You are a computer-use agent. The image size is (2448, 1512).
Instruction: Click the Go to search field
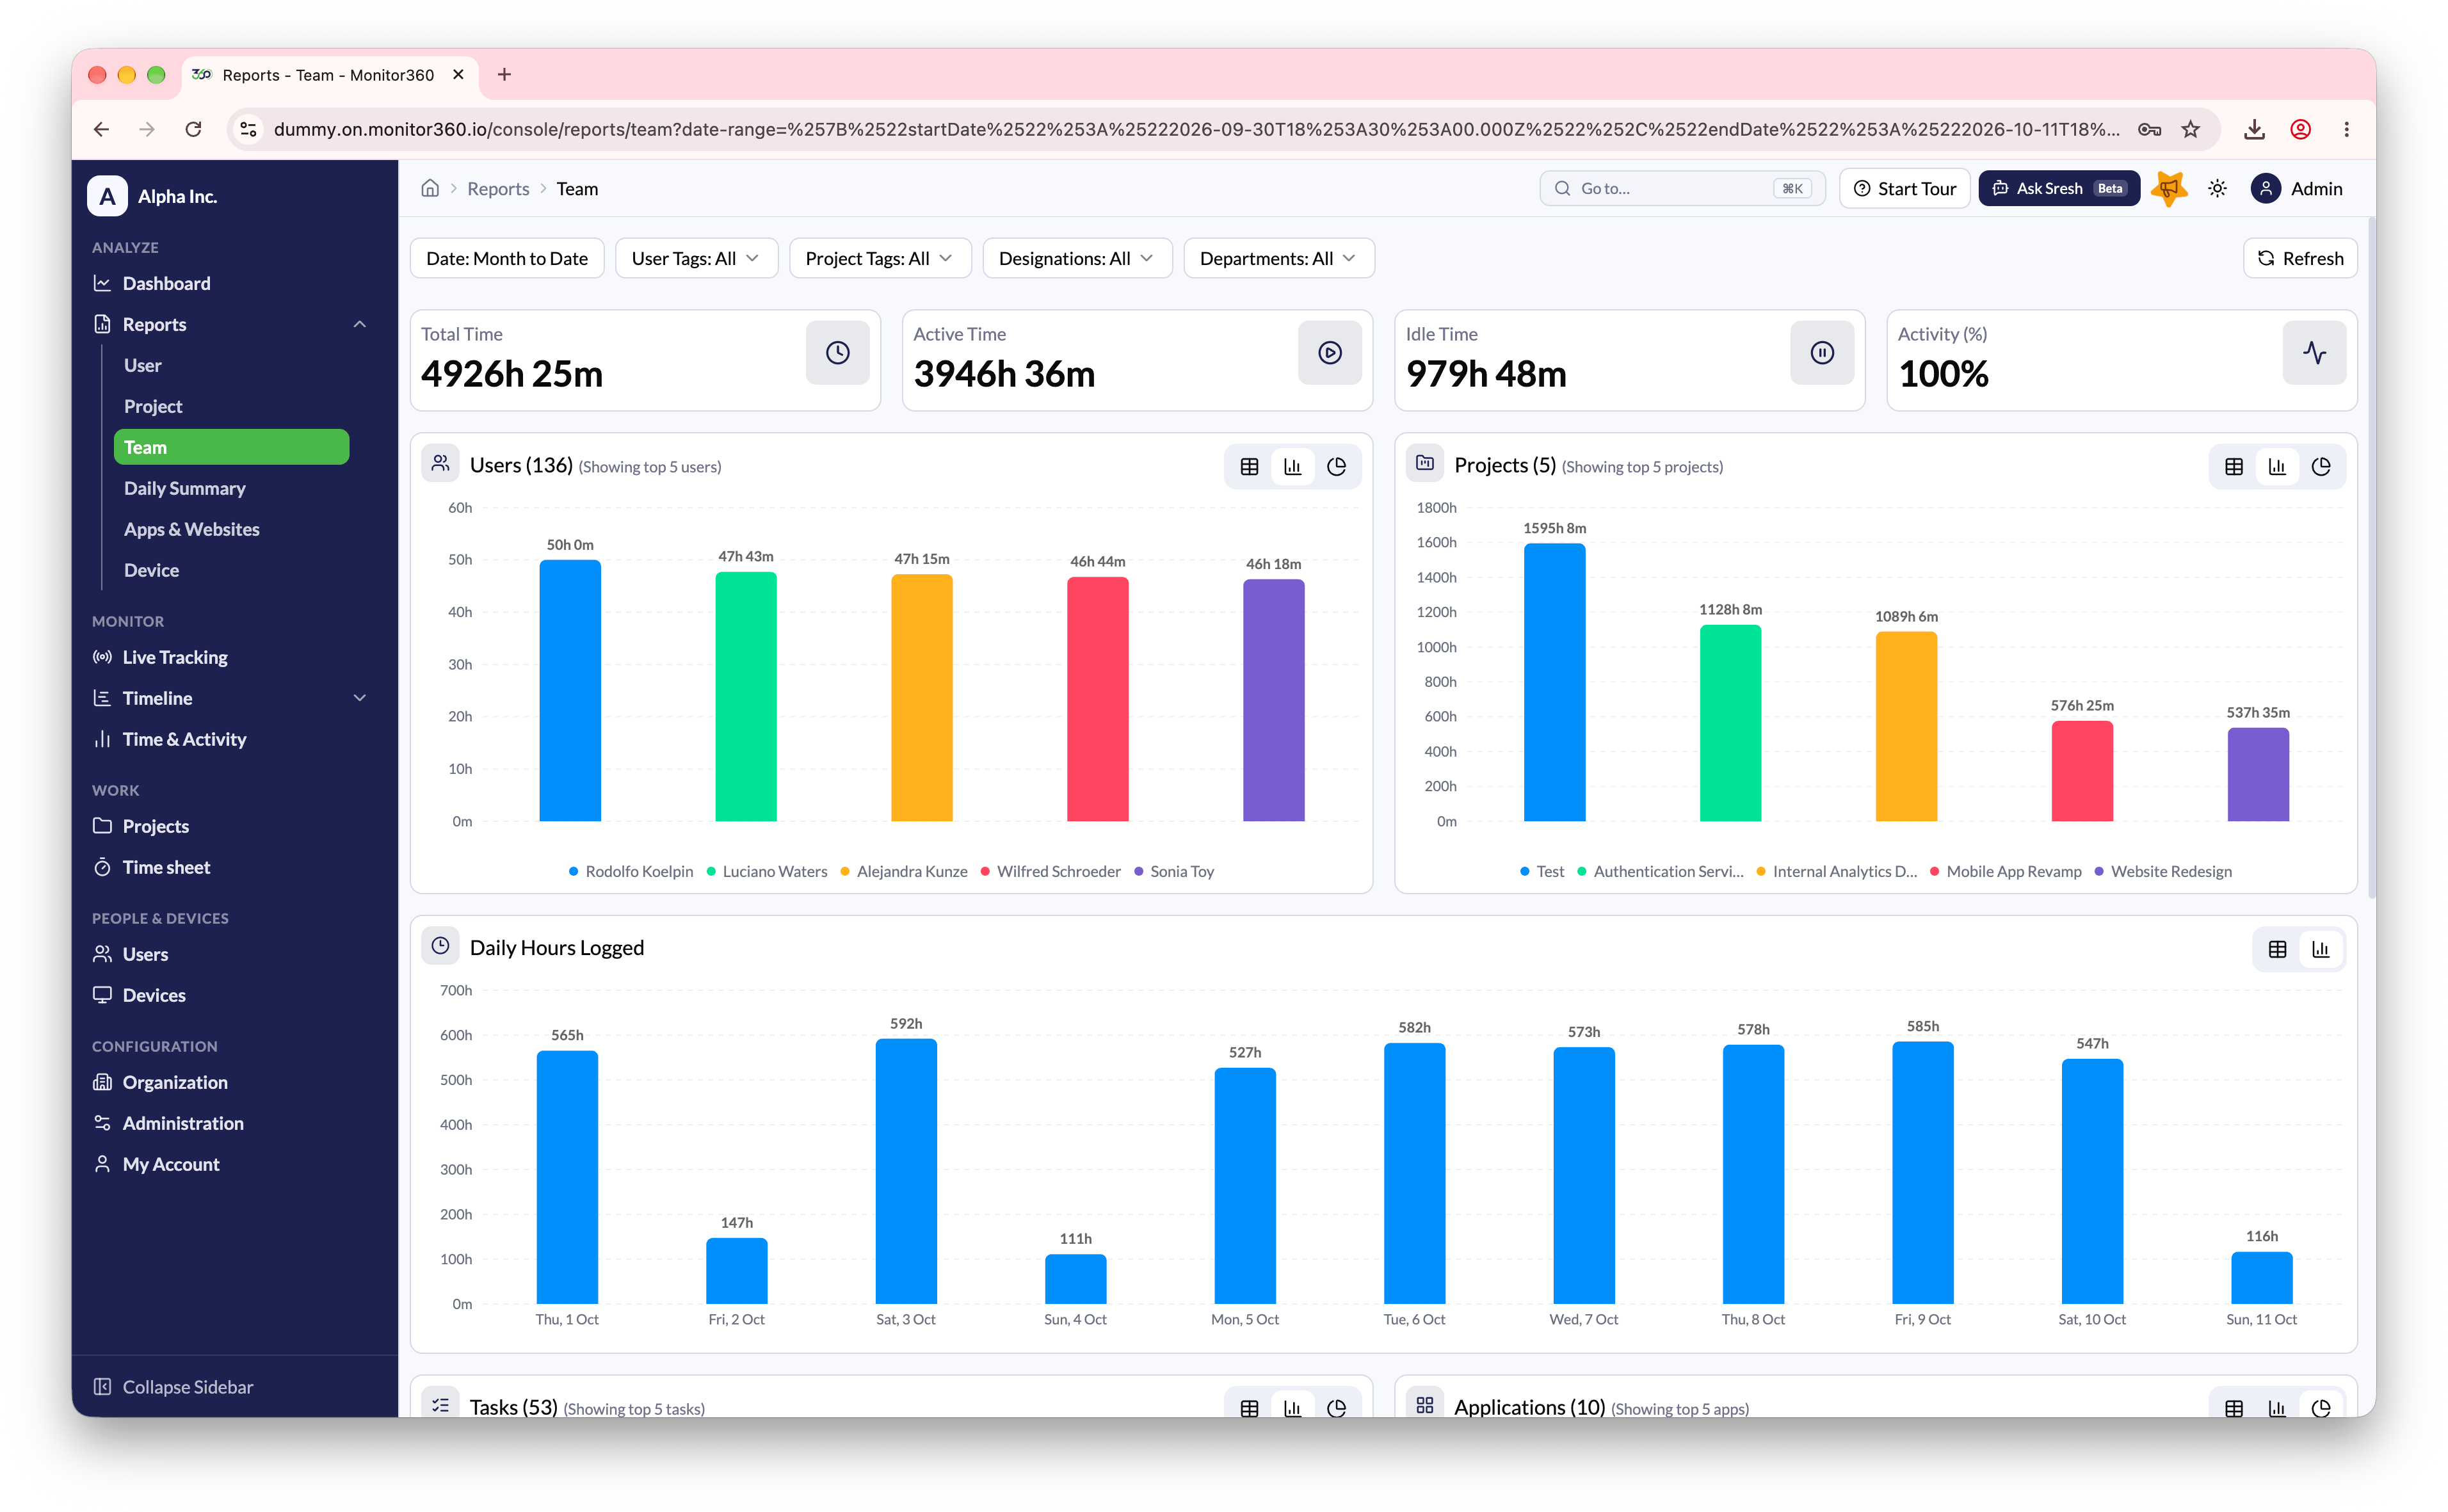pos(1682,188)
